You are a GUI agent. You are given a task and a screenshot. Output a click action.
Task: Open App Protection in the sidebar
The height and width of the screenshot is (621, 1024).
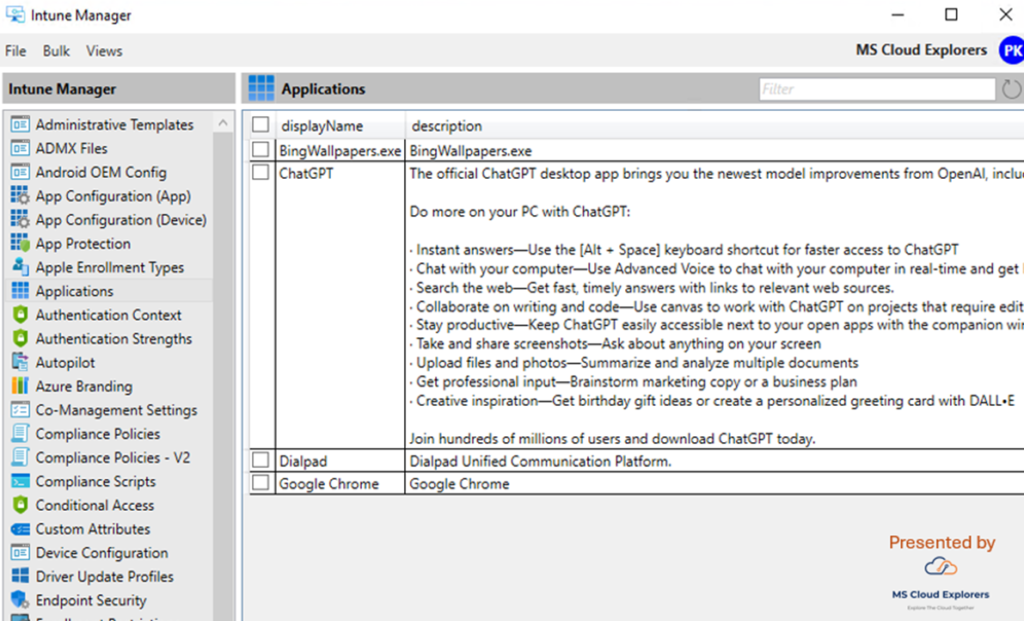point(83,244)
